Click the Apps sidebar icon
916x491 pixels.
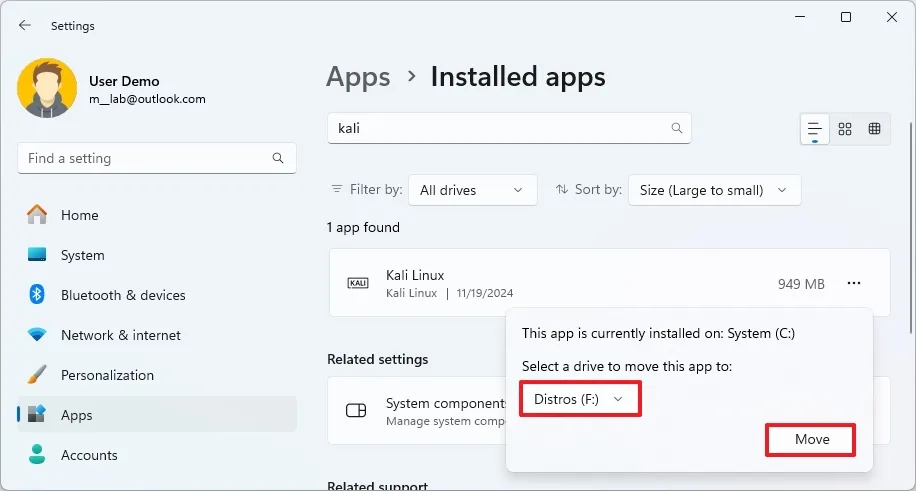[x=37, y=414]
